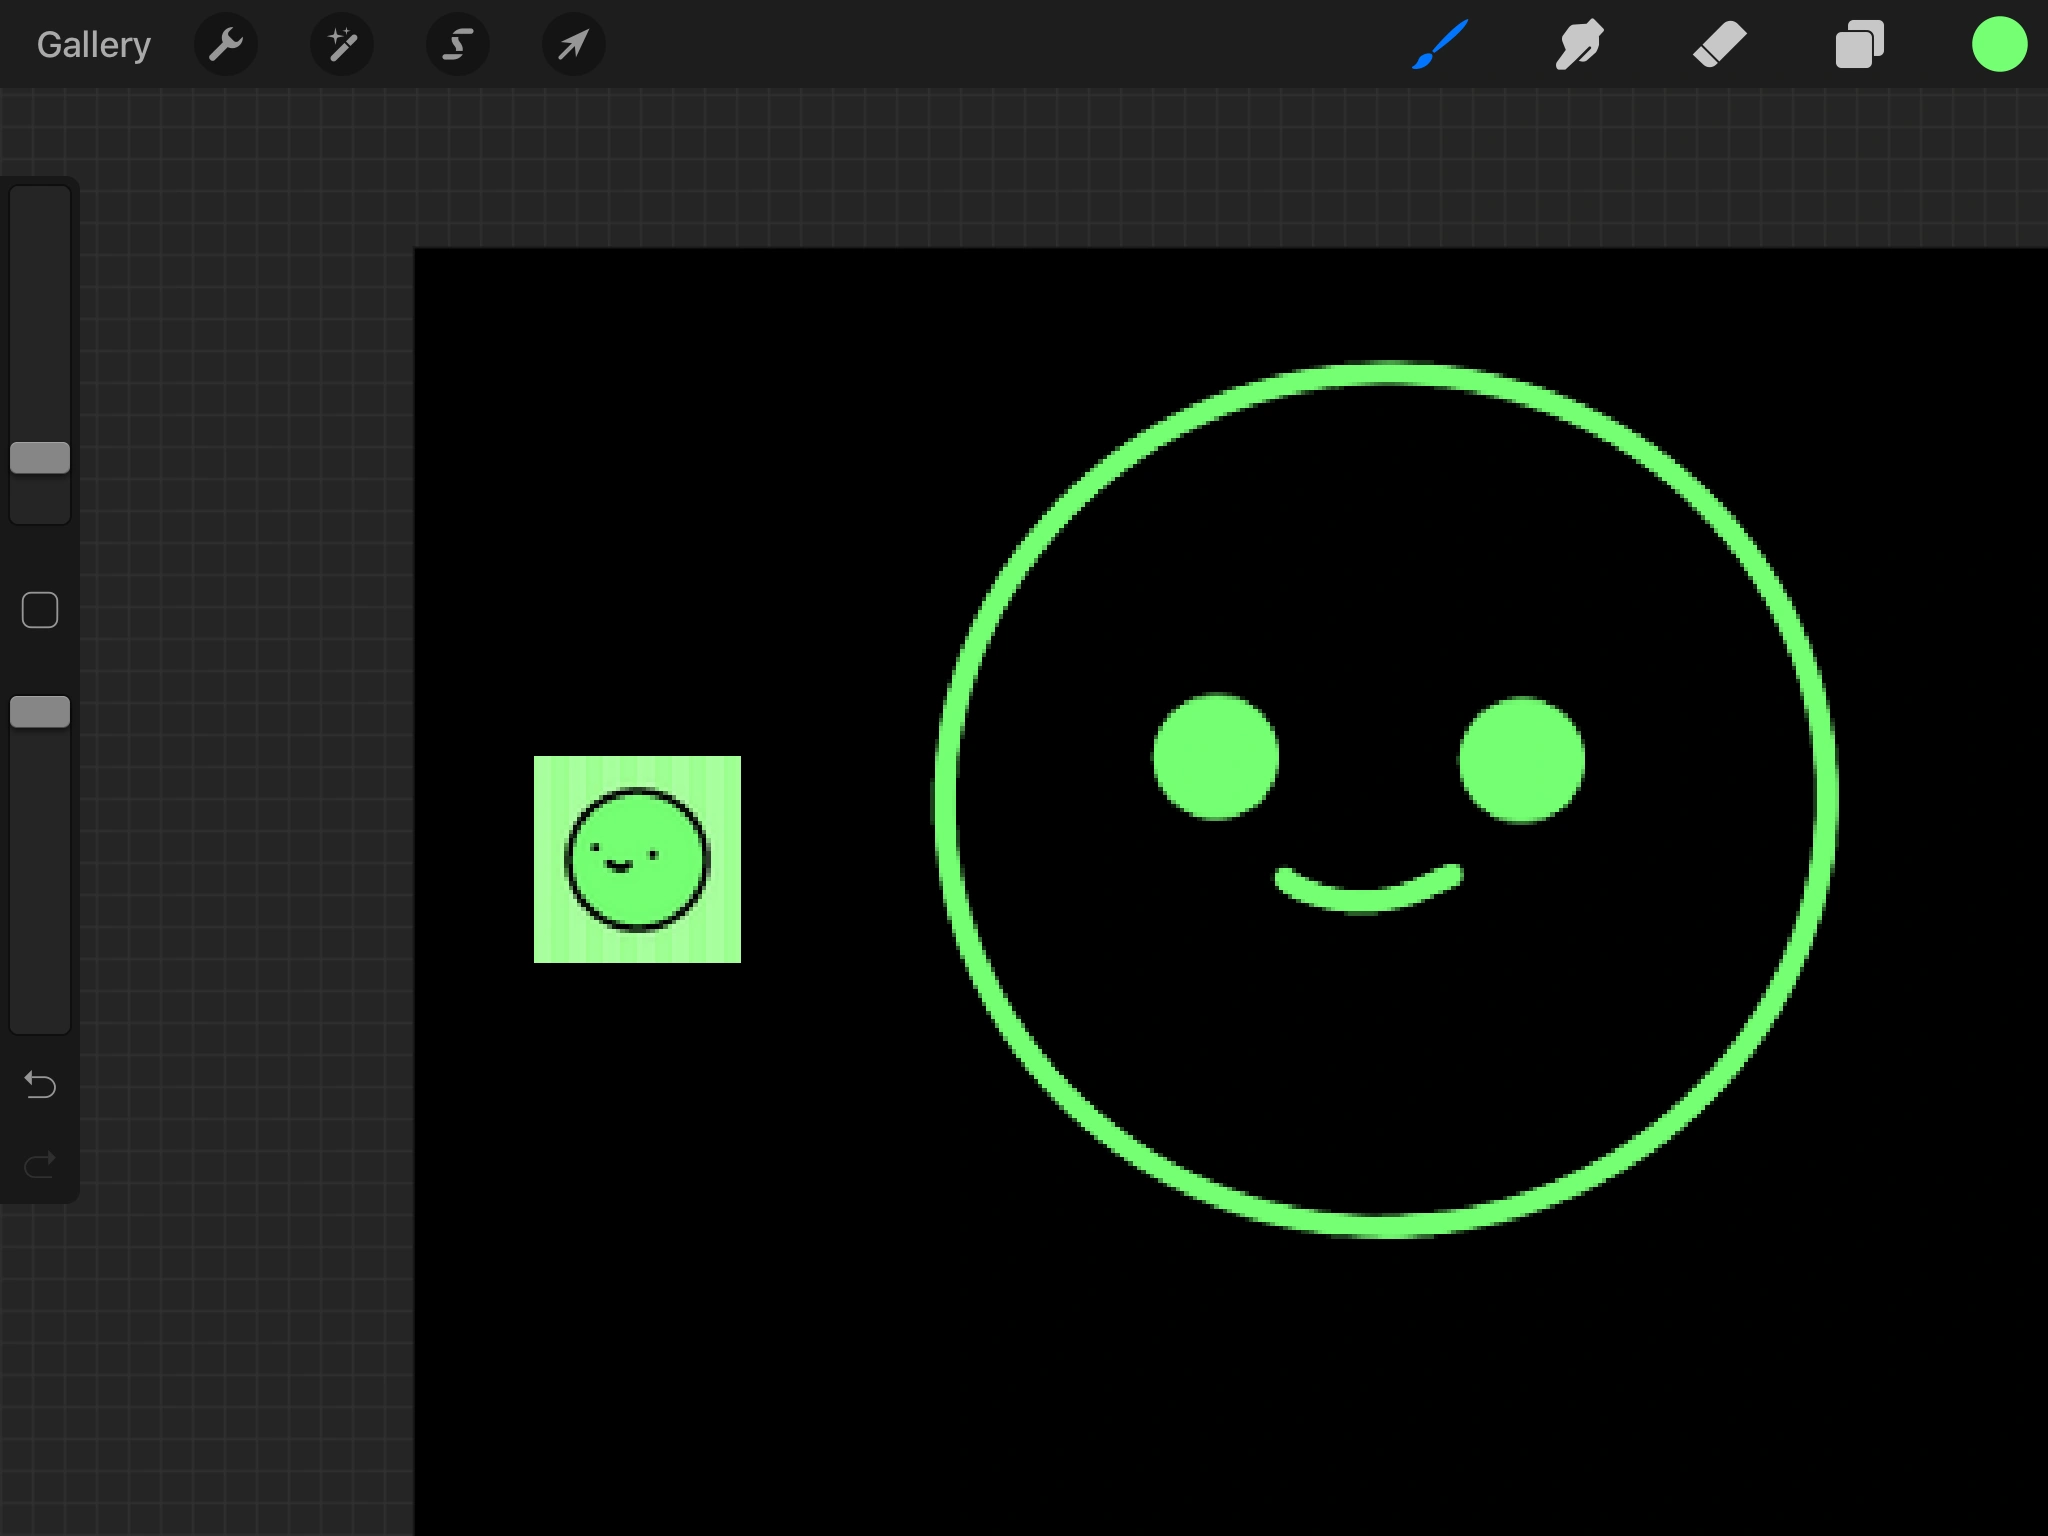
Task: Tap the brush size slider handle
Action: (x=40, y=458)
